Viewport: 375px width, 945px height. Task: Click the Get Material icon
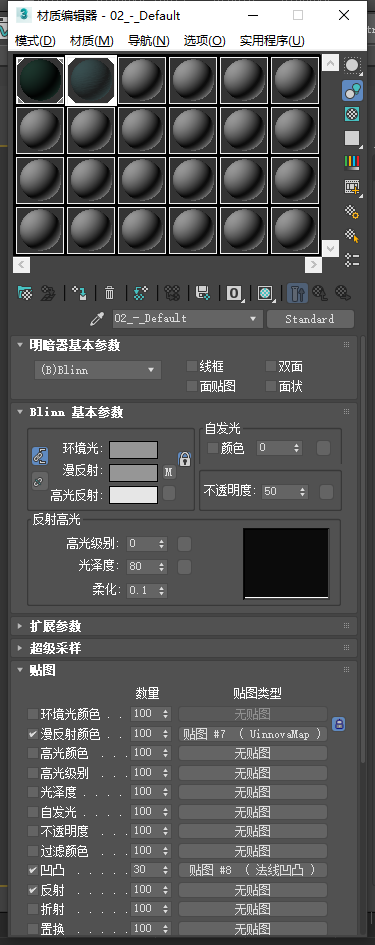(25, 293)
